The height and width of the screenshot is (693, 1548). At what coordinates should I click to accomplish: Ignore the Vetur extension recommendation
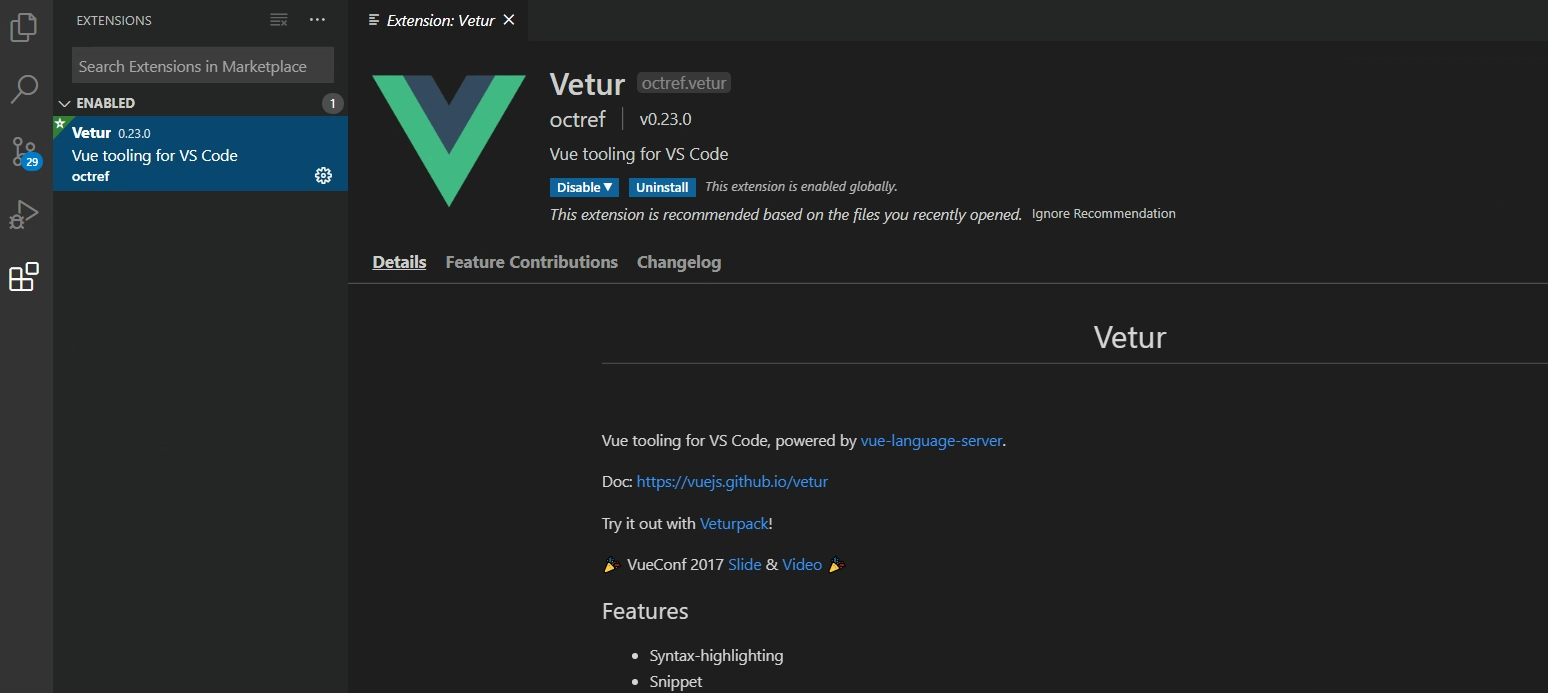(x=1103, y=213)
